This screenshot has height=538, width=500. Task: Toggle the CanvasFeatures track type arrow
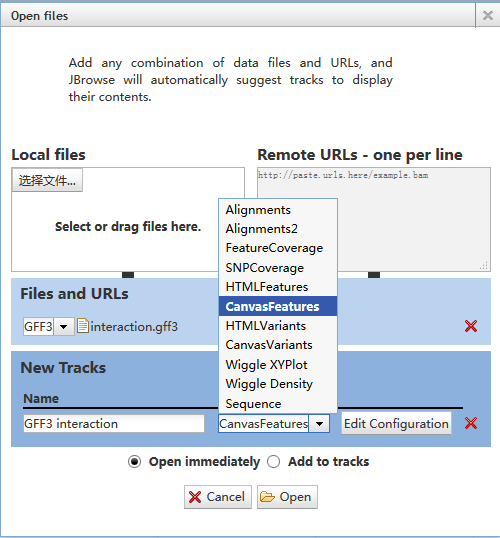pyautogui.click(x=319, y=424)
